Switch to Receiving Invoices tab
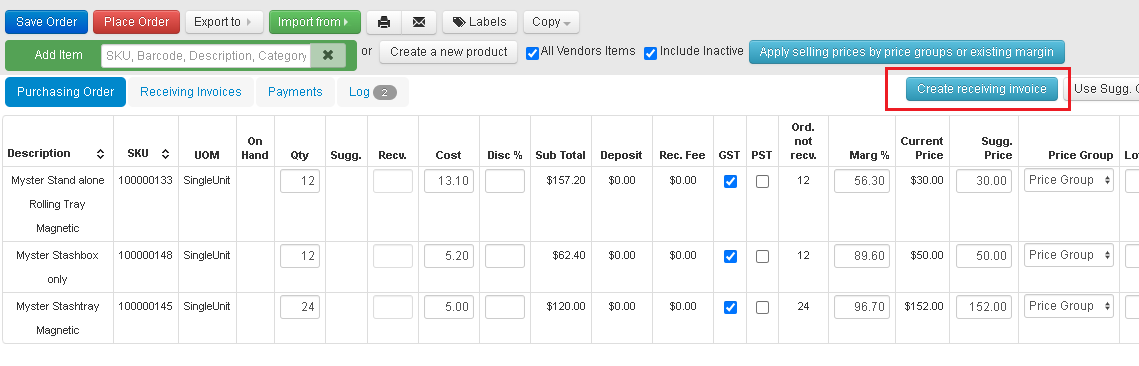 point(190,92)
